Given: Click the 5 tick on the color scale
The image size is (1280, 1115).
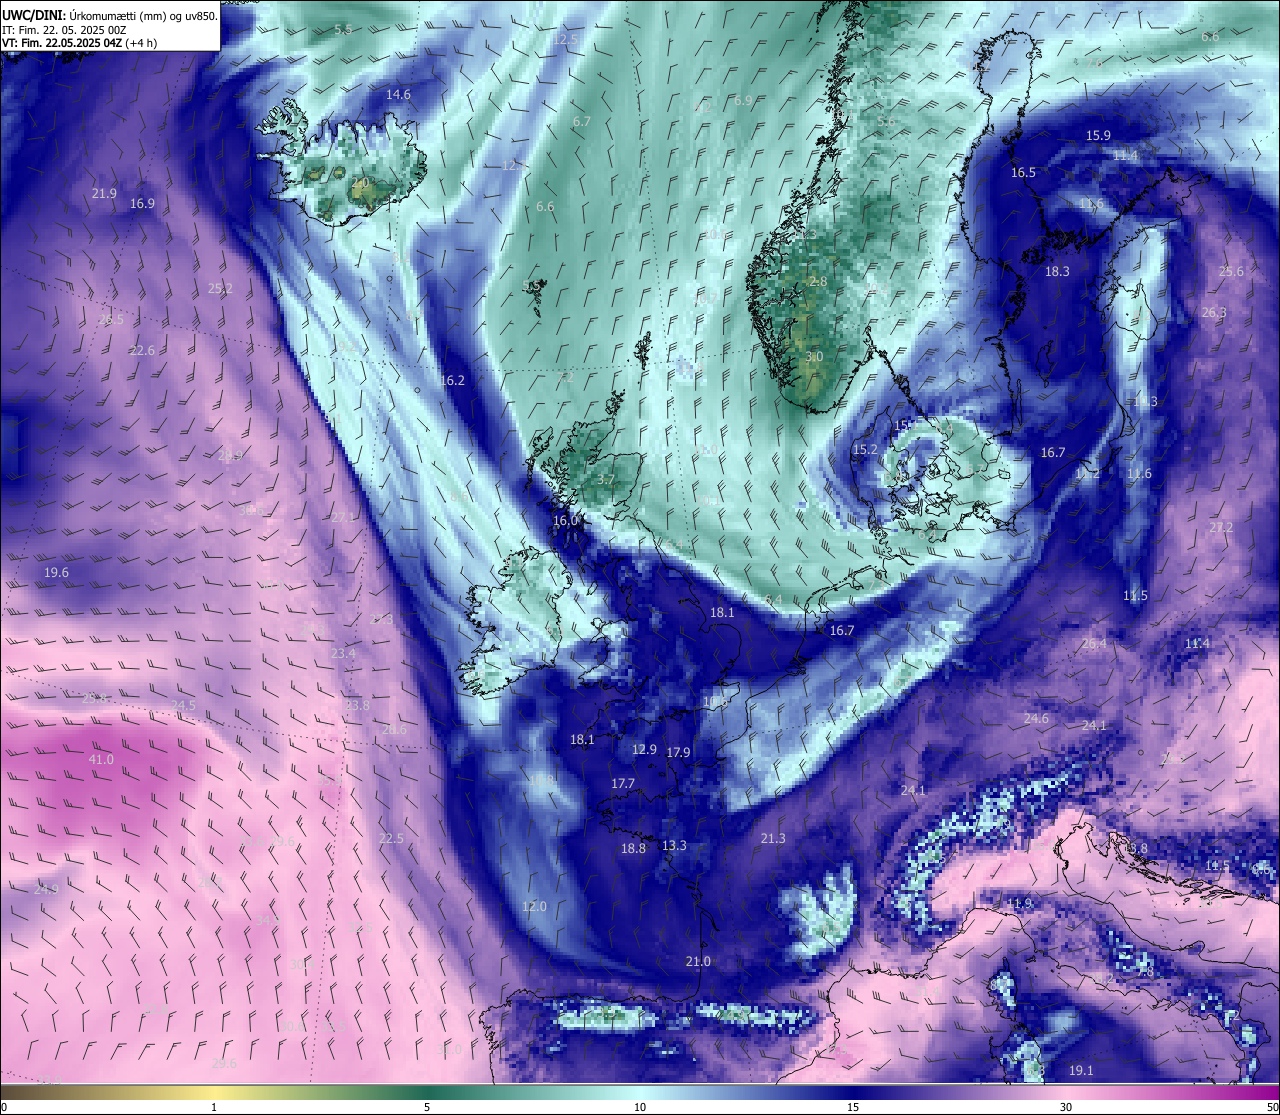Looking at the screenshot, I should click(x=427, y=1107).
